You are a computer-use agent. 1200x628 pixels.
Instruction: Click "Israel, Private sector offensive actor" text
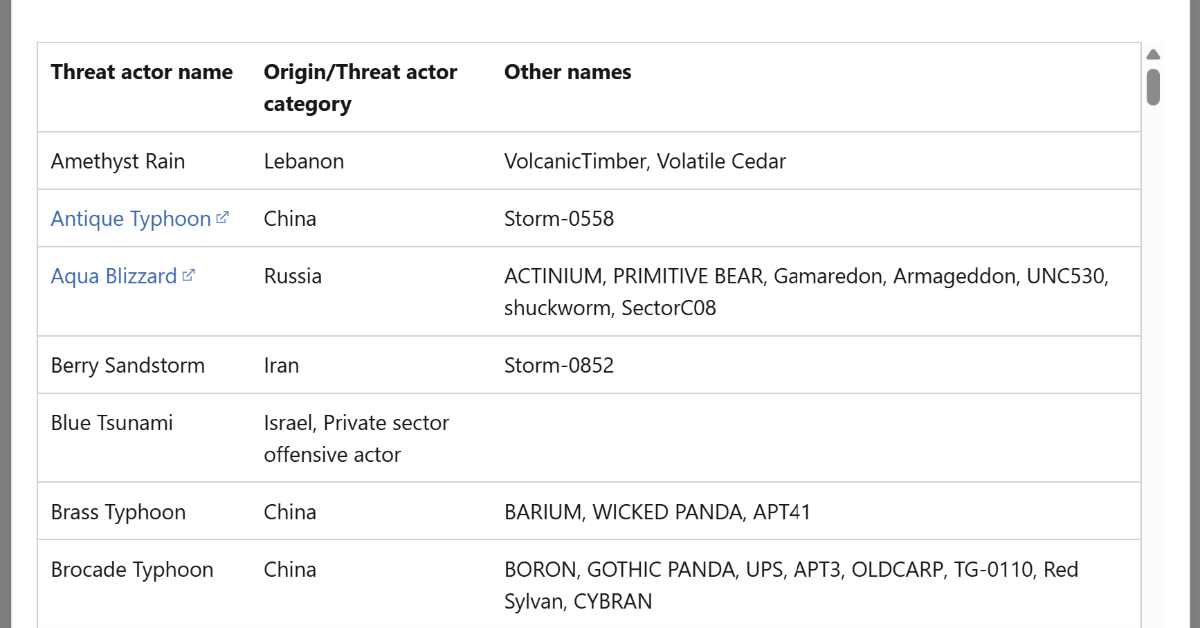(x=356, y=438)
